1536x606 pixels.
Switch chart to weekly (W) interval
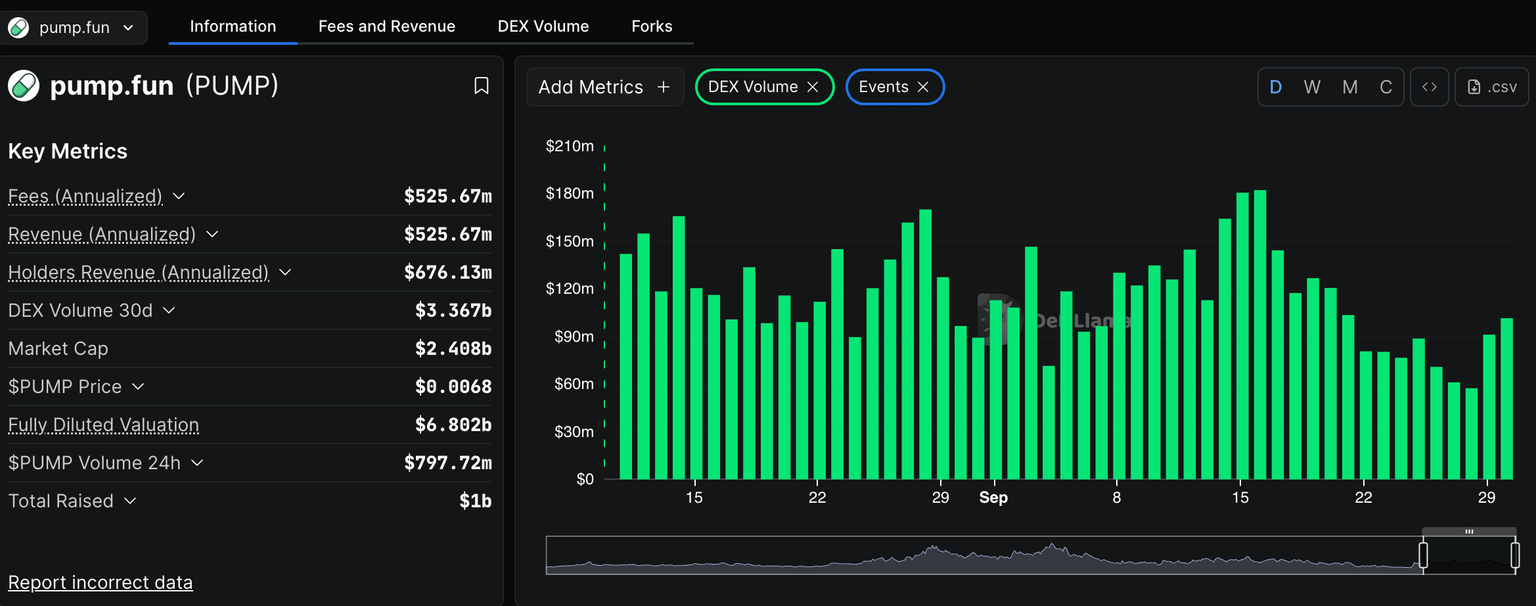coord(1312,87)
